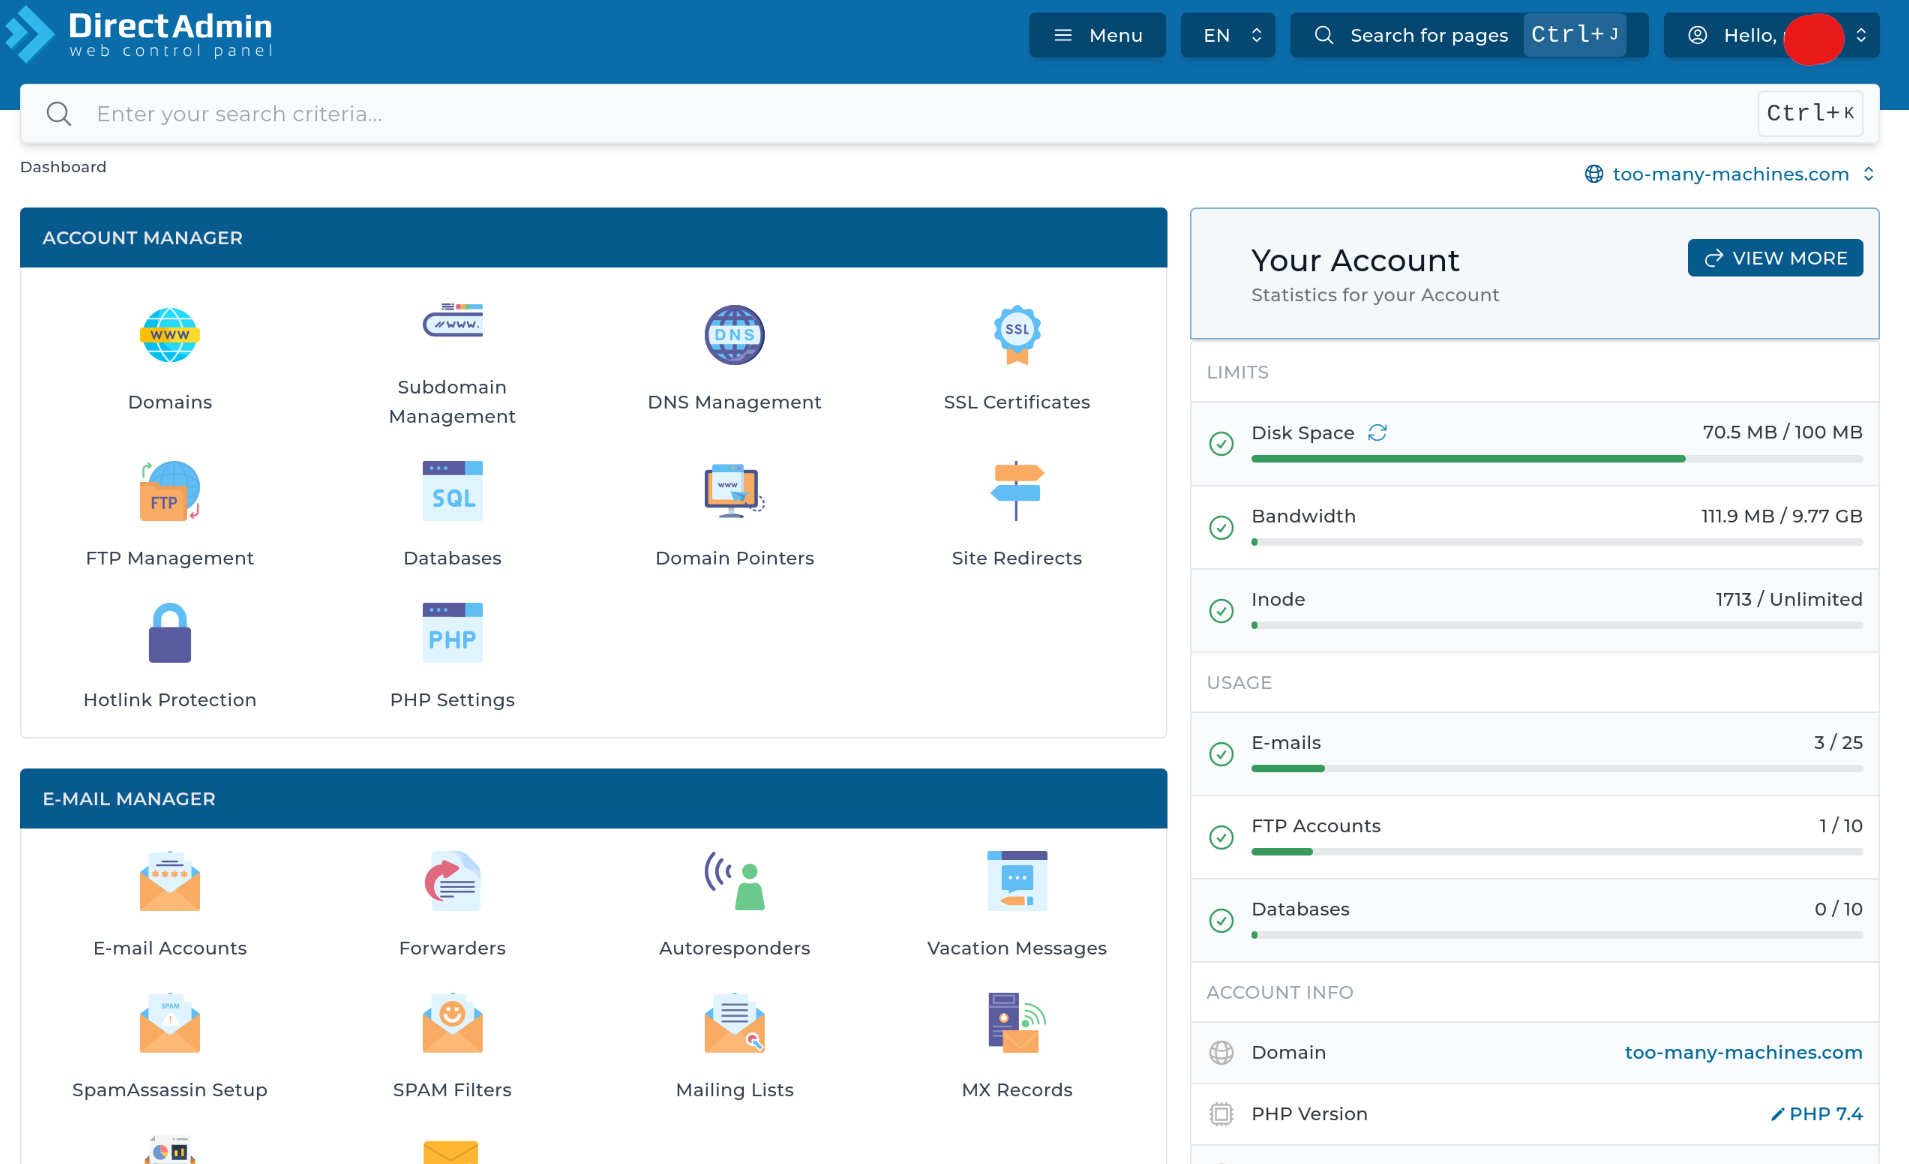
Task: Open the SQL Databases icon
Action: [x=452, y=491]
